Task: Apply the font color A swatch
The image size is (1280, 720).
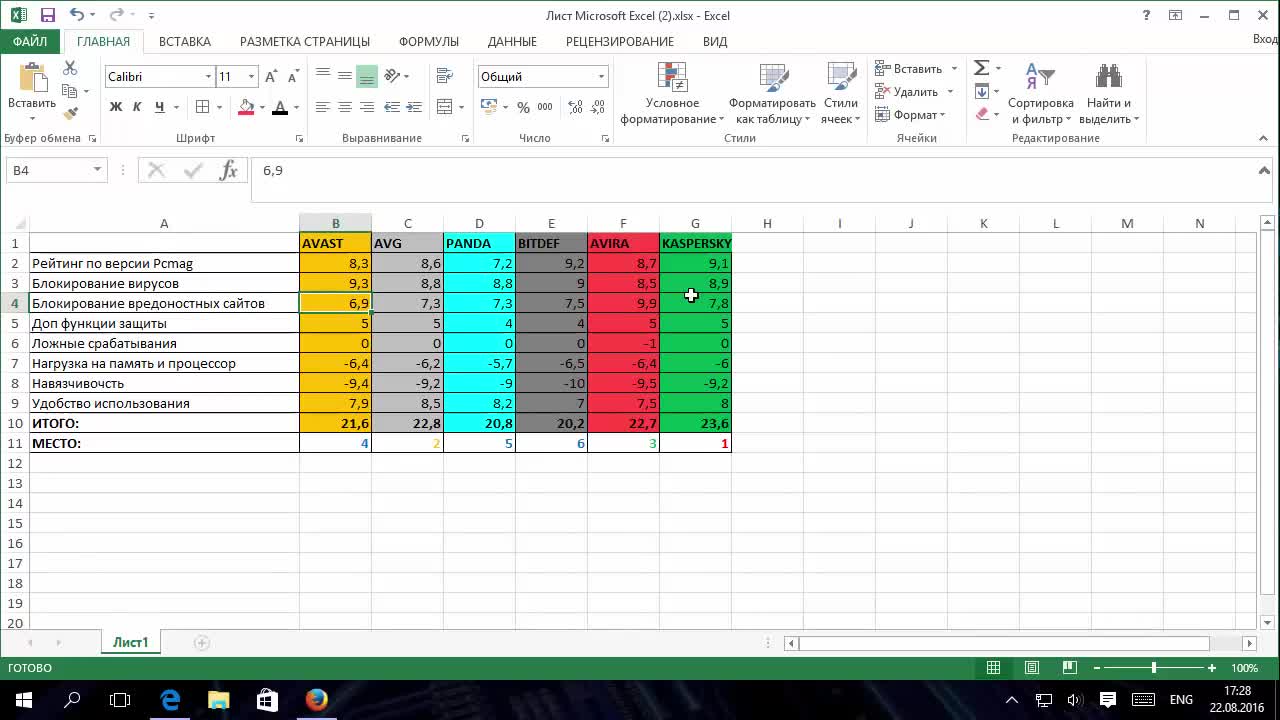Action: click(x=281, y=107)
